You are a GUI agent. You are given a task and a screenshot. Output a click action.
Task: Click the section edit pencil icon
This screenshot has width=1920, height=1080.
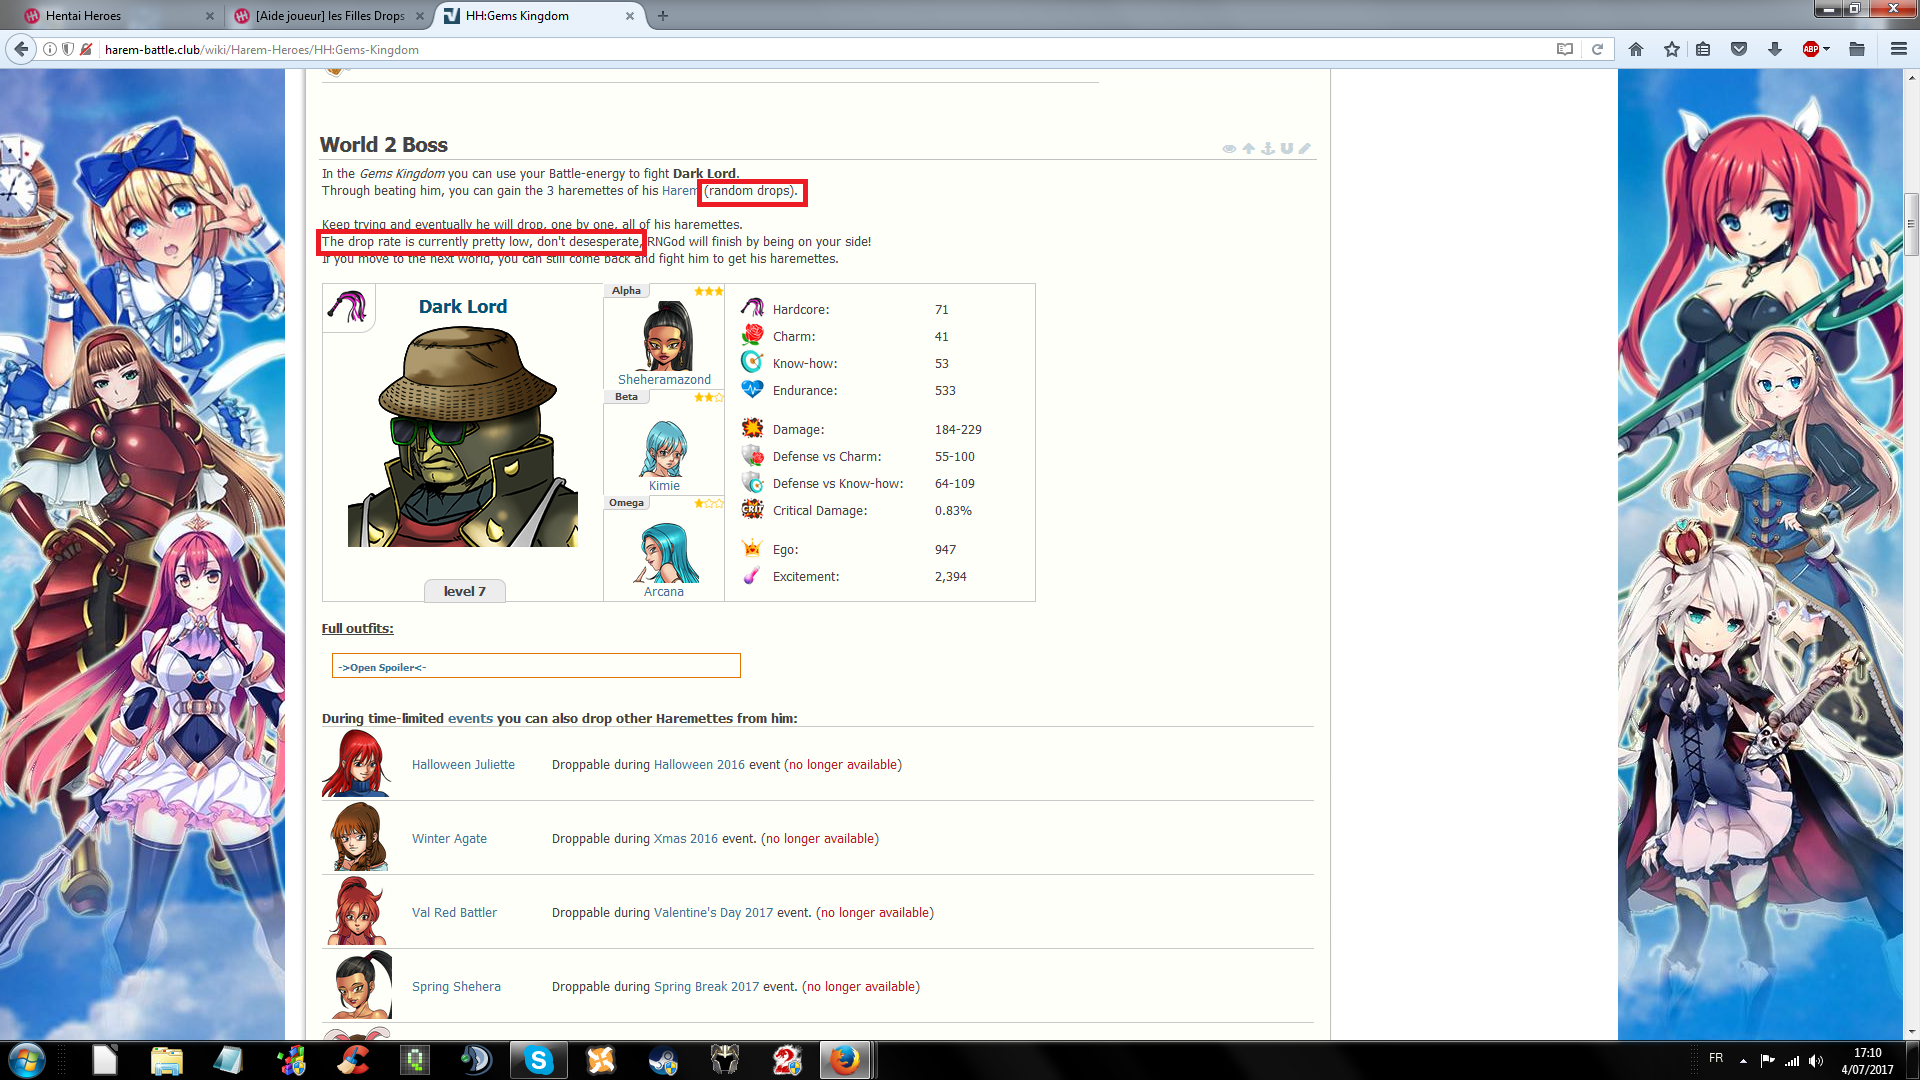pos(1305,148)
